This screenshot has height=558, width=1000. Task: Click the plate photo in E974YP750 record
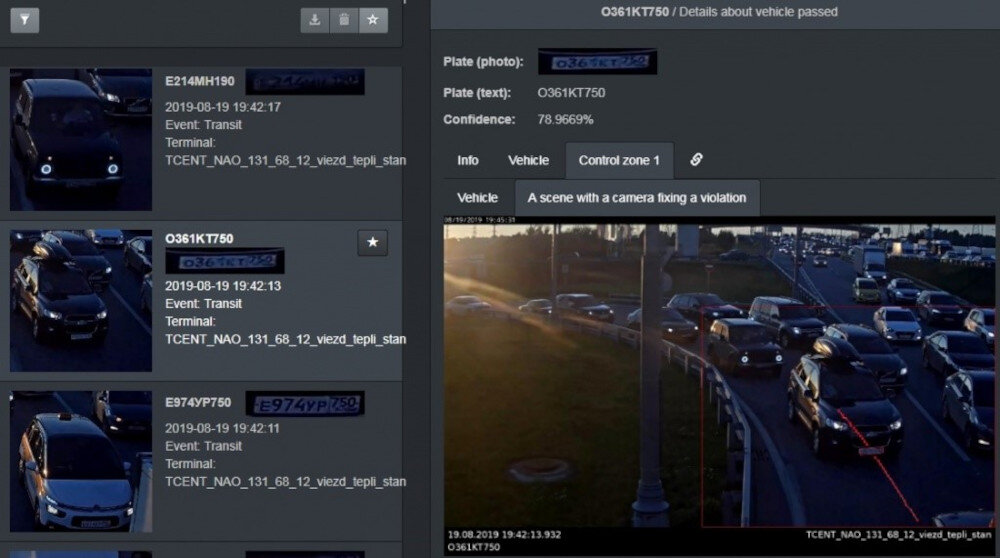305,404
